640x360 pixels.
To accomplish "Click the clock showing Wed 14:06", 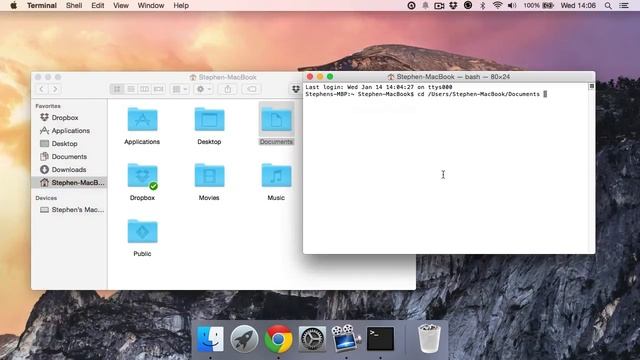I will pyautogui.click(x=578, y=5).
